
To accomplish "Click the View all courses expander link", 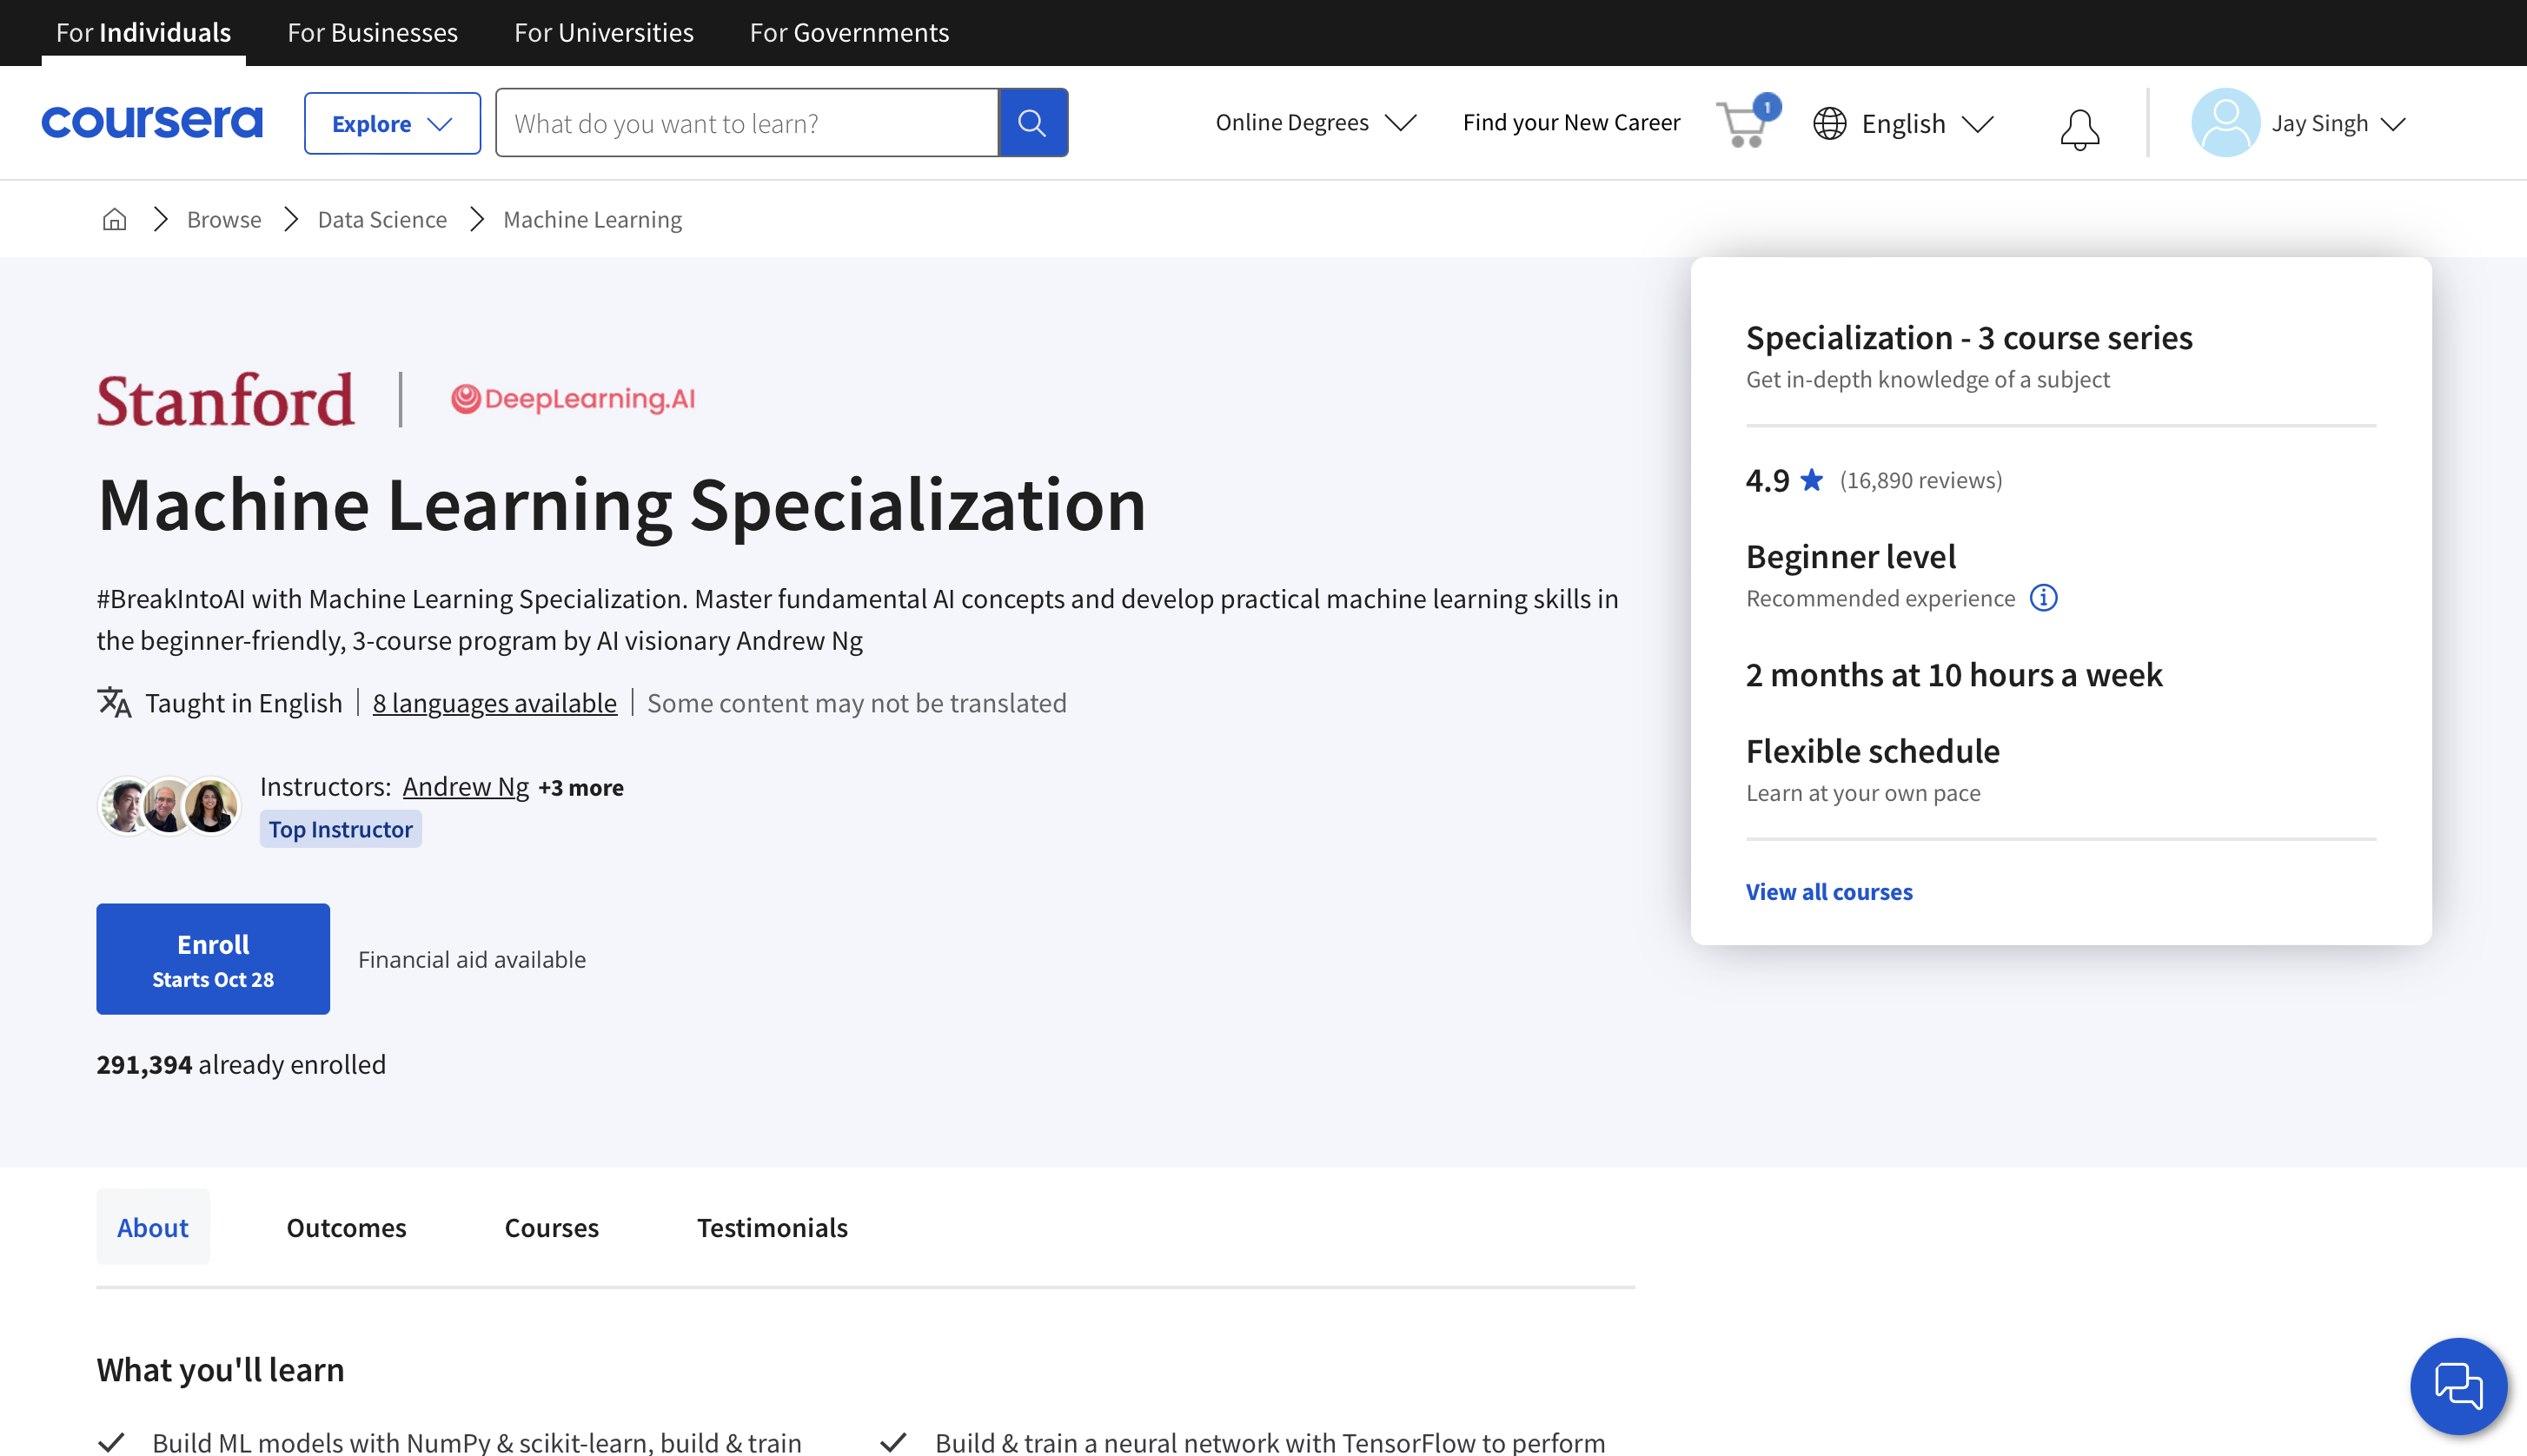I will [1827, 890].
